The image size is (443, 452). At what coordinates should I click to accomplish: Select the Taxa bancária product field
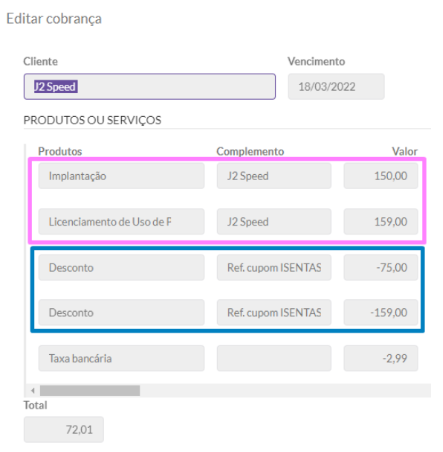point(121,358)
